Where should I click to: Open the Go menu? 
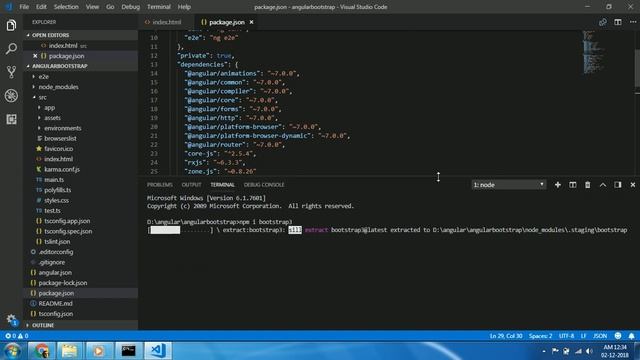110,7
